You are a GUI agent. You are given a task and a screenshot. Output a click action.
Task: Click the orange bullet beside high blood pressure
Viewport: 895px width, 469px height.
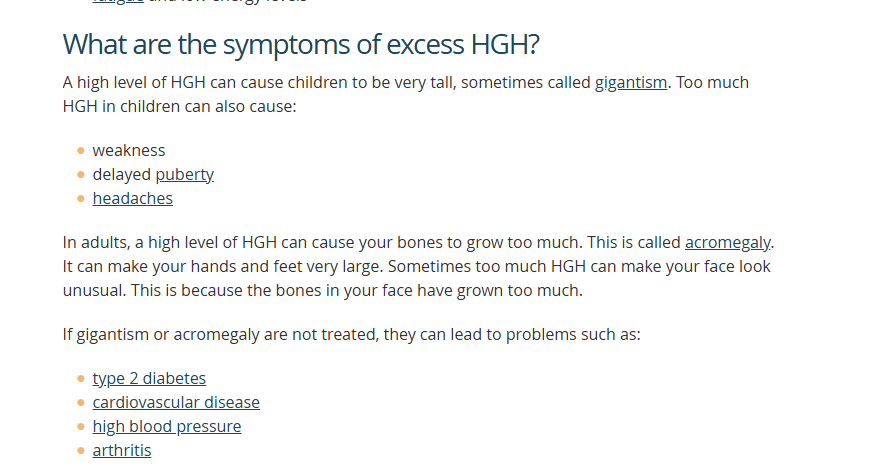point(80,426)
